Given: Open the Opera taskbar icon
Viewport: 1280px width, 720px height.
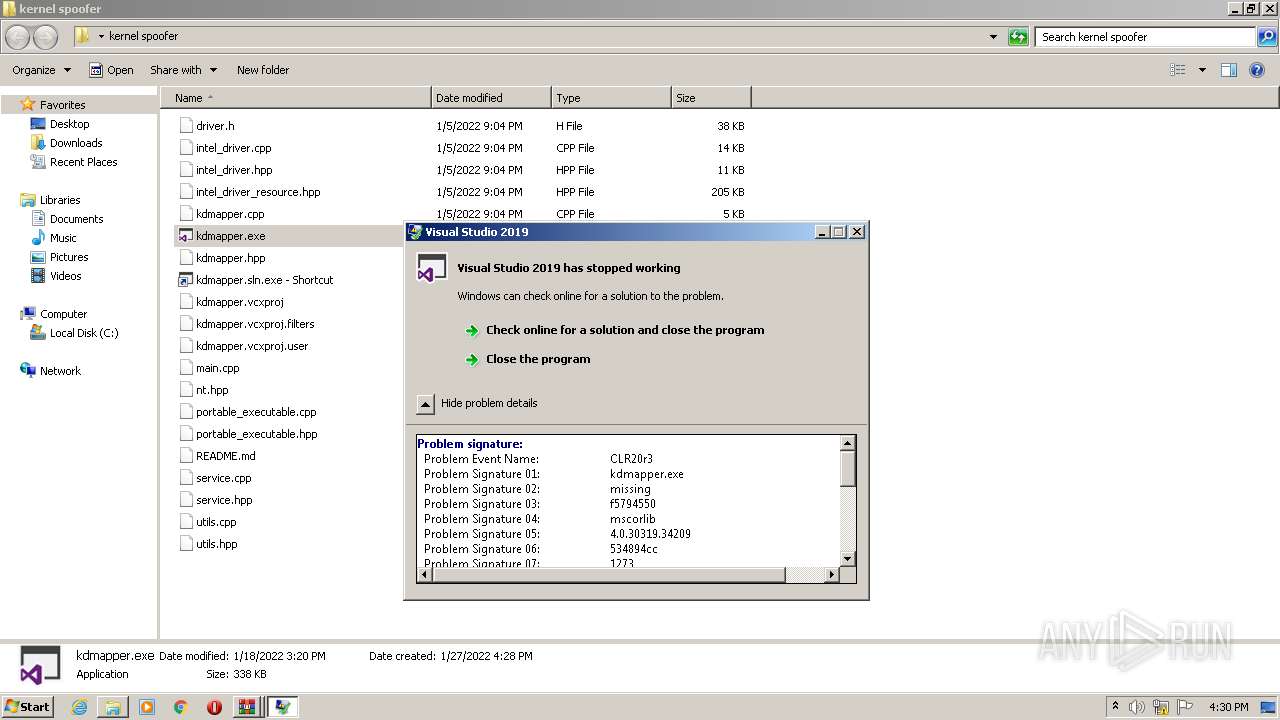Looking at the screenshot, I should coord(214,707).
